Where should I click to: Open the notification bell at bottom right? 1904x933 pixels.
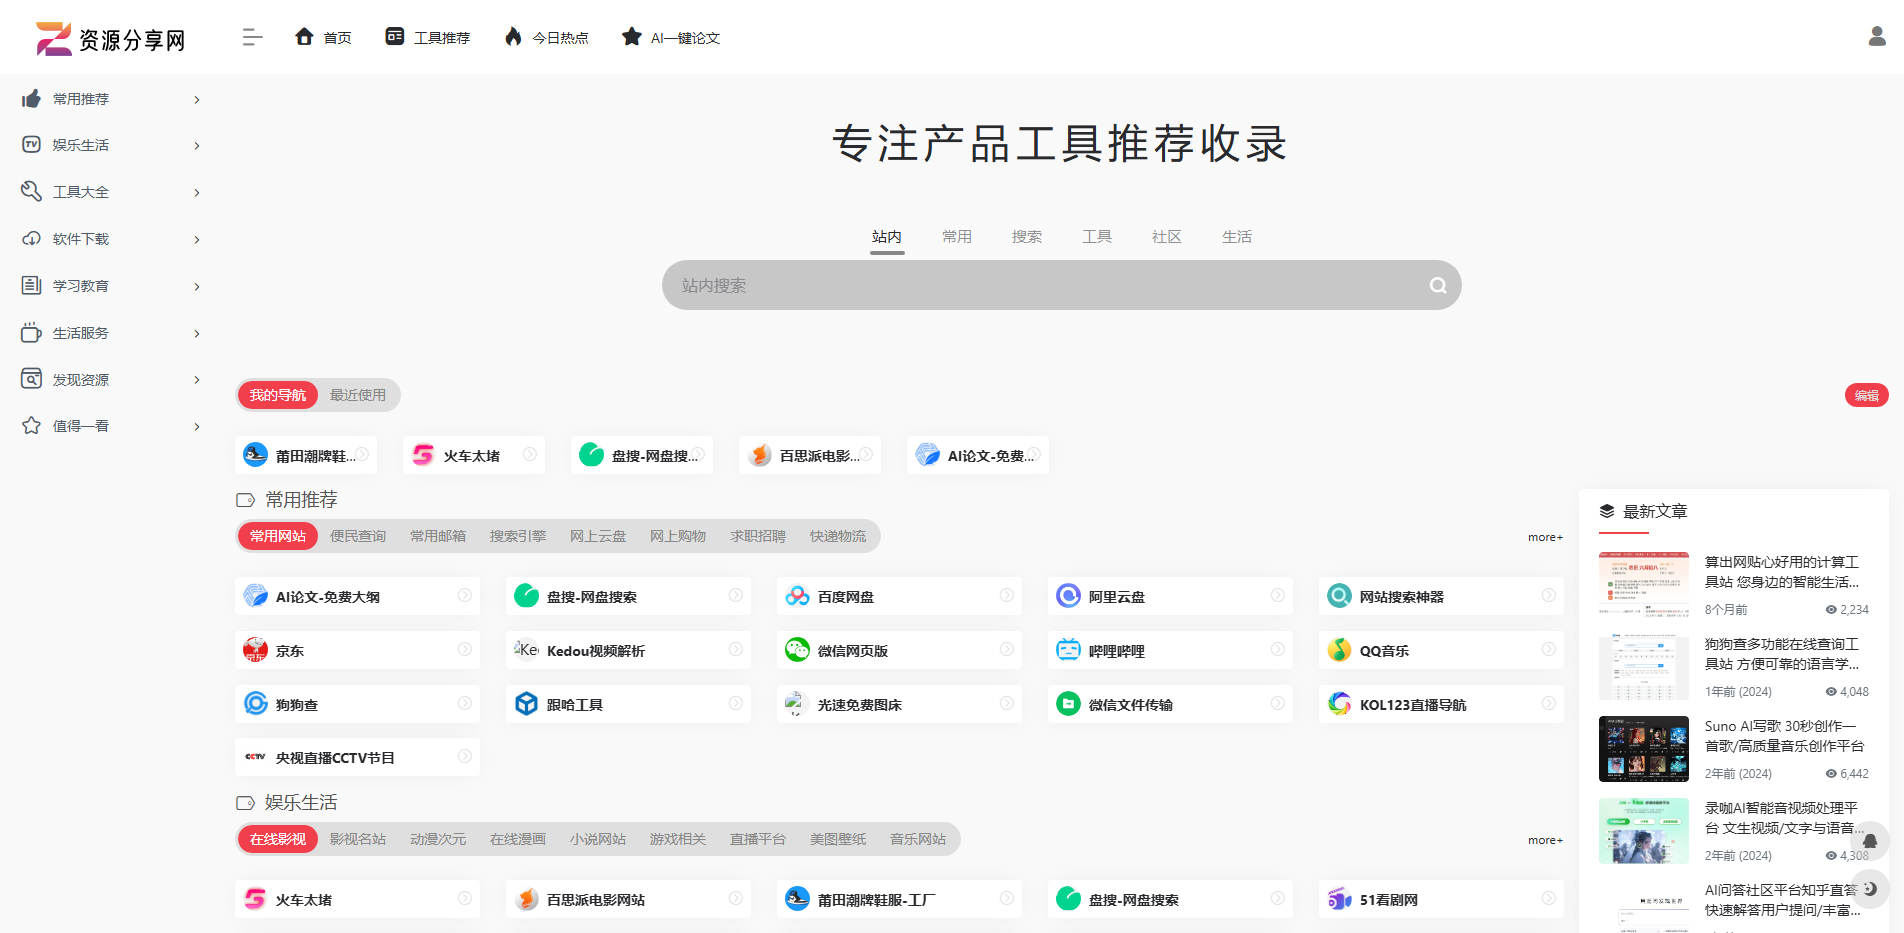(x=1871, y=841)
